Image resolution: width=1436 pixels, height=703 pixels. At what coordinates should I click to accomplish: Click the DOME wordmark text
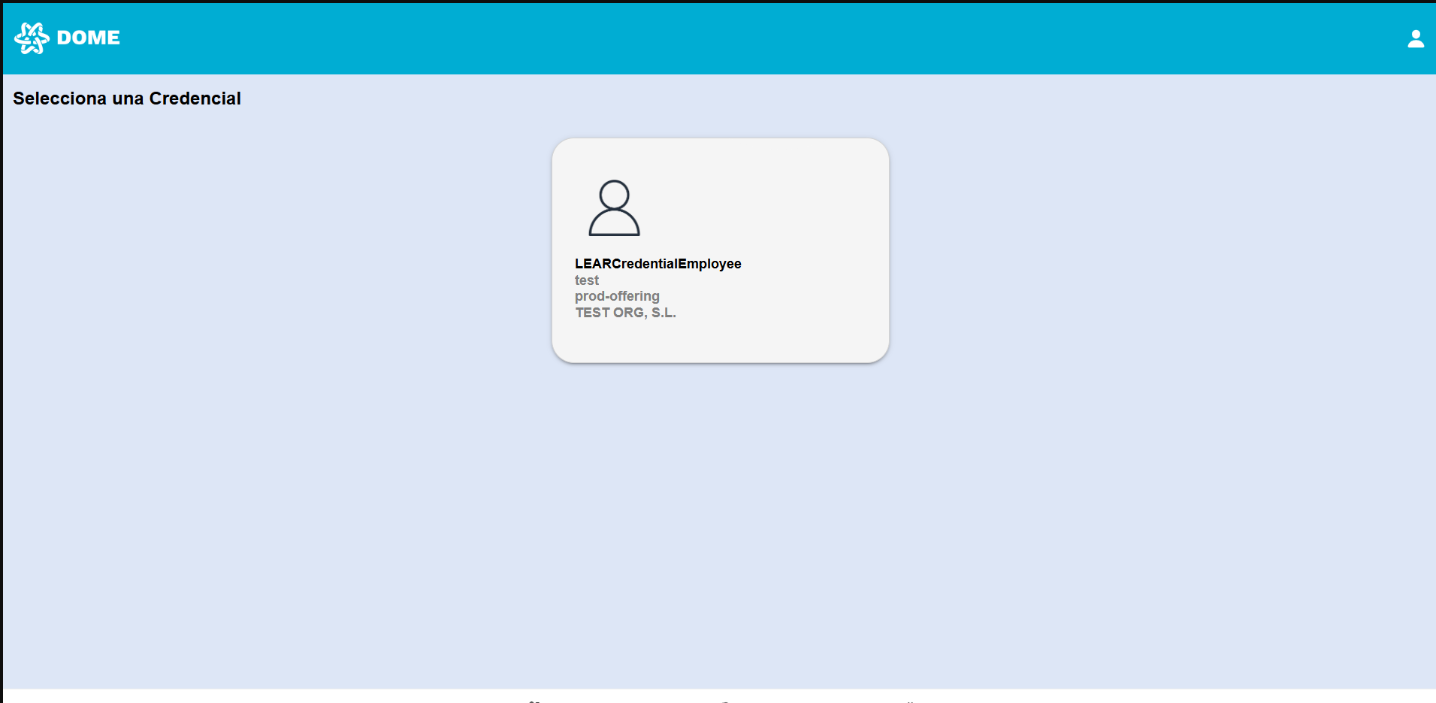[x=88, y=38]
